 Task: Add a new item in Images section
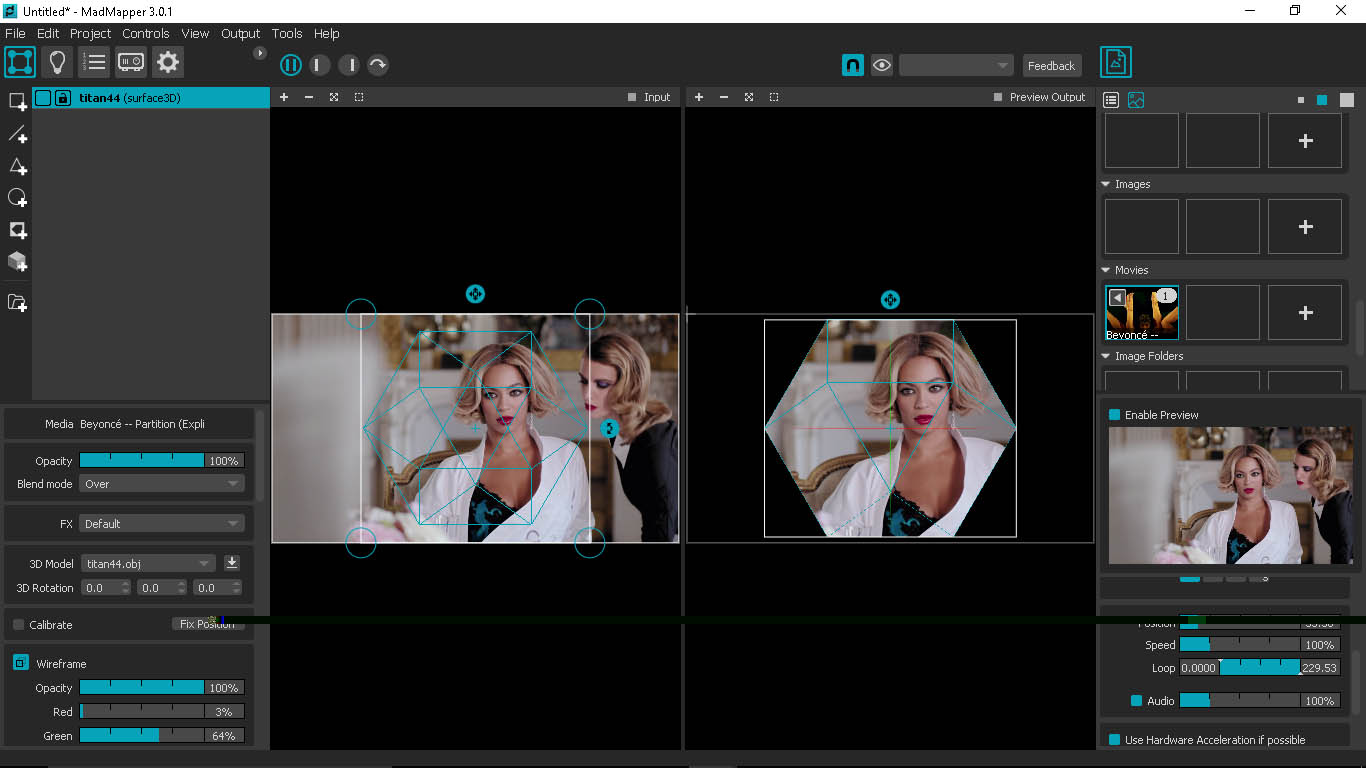tap(1305, 227)
